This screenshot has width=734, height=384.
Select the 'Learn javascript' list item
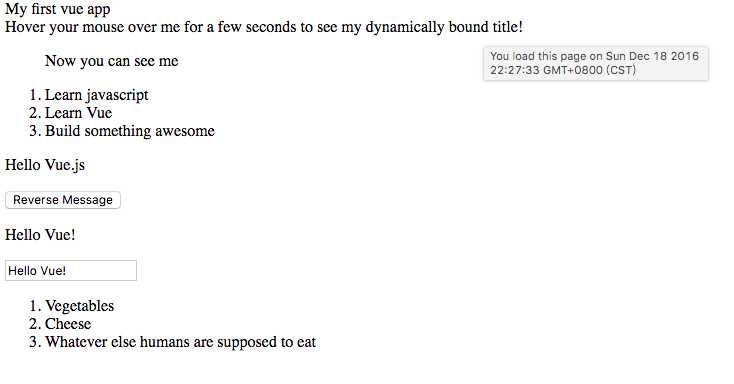(96, 95)
